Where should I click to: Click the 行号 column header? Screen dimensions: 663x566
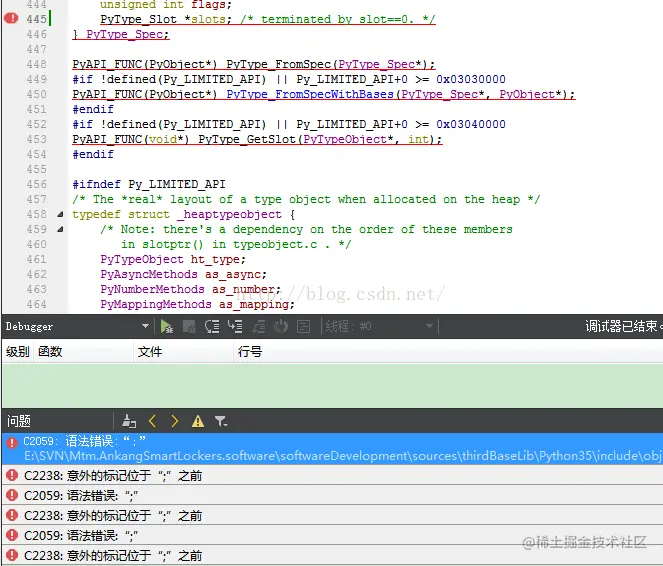pyautogui.click(x=250, y=351)
